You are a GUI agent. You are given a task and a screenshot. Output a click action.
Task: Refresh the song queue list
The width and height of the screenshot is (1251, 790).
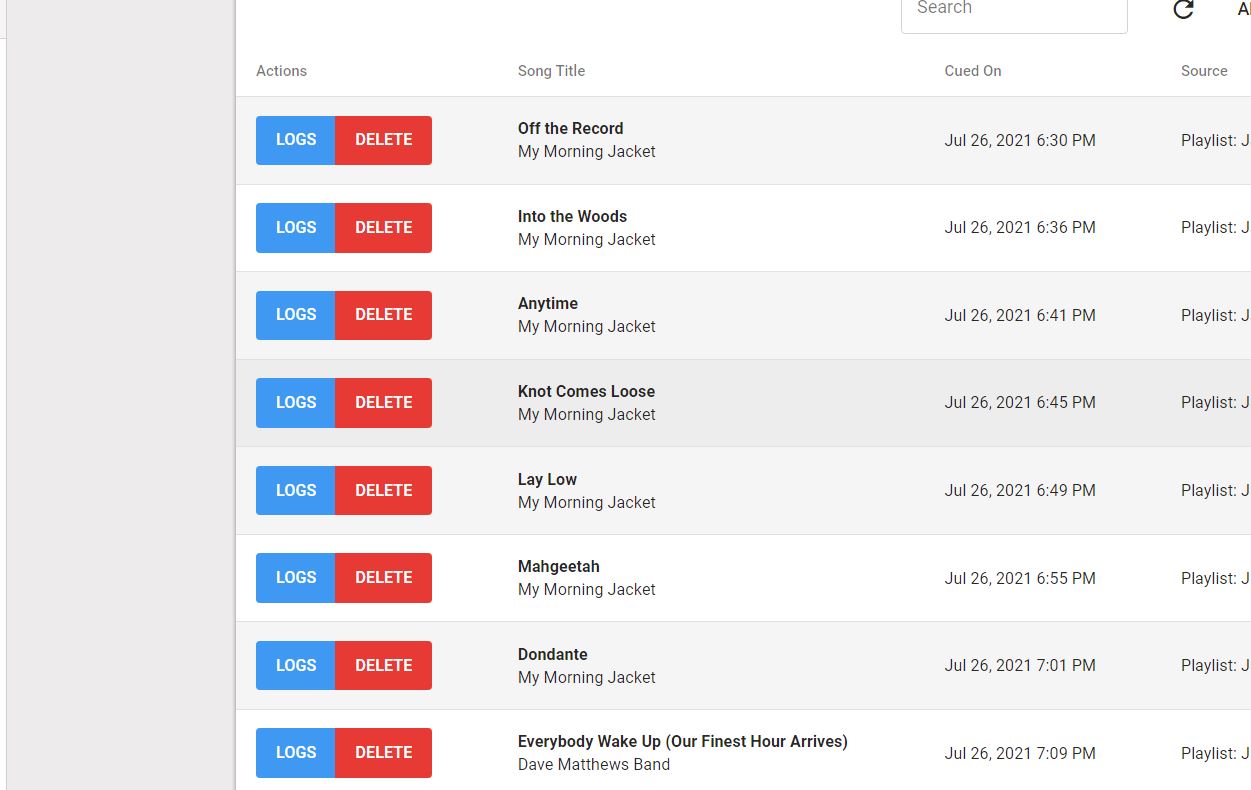1183,10
